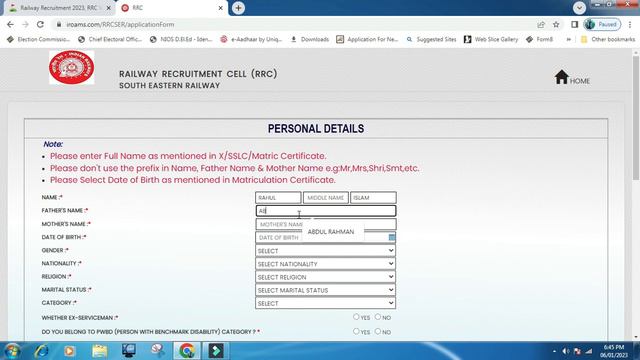Select NO for Whether Ex-Serviceman
This screenshot has width=640, height=360.
click(x=378, y=317)
